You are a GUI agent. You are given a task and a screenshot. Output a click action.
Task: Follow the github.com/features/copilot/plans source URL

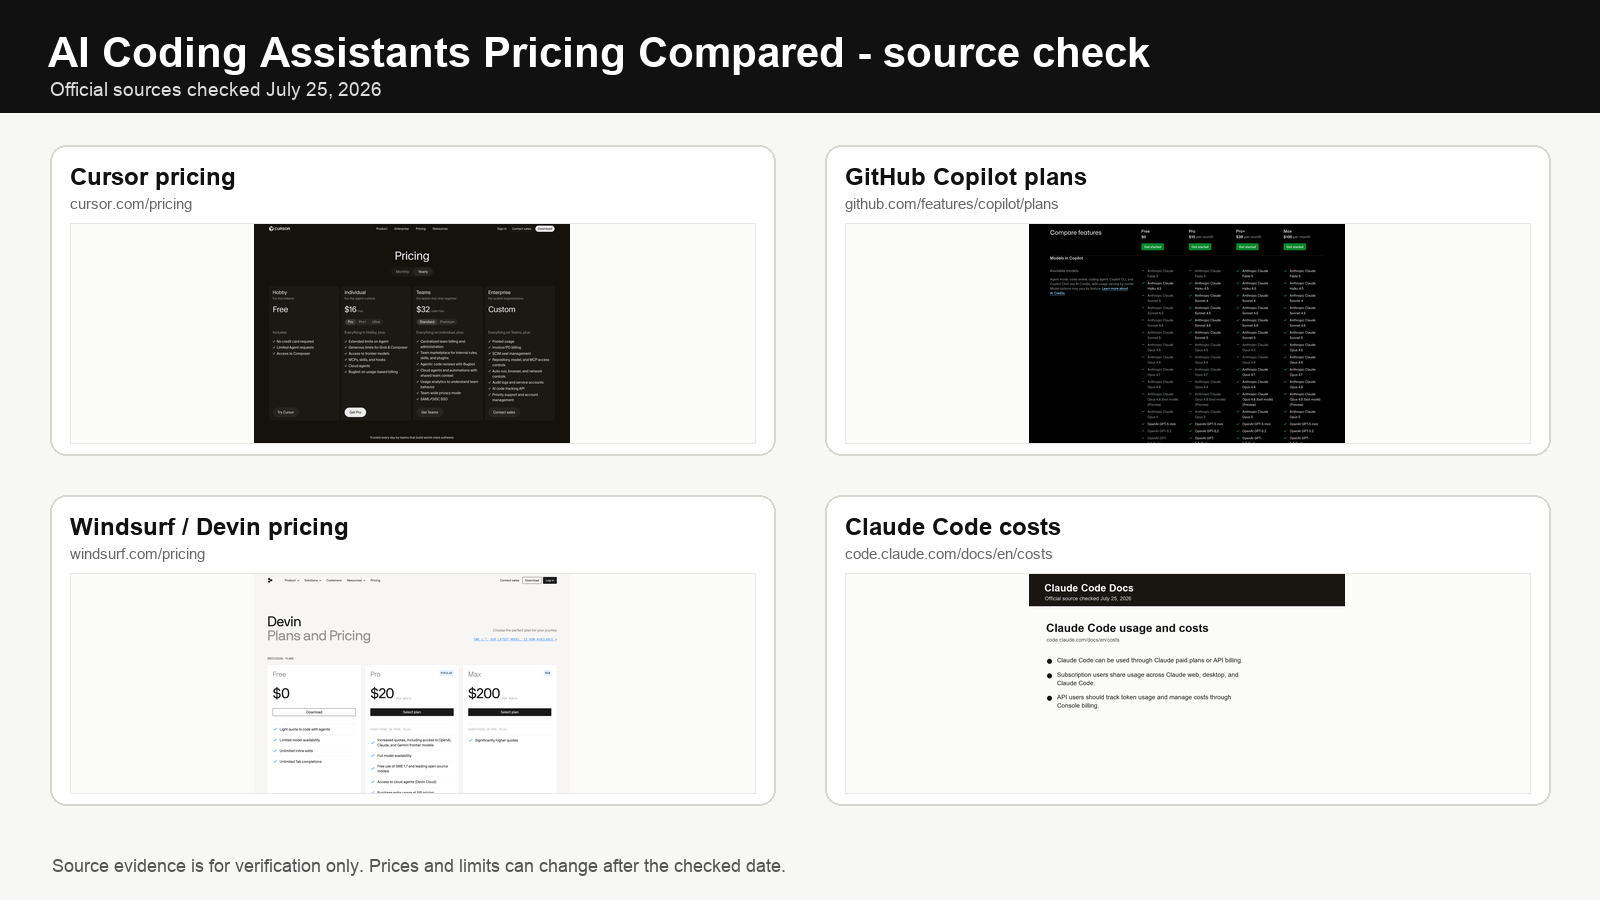951,204
